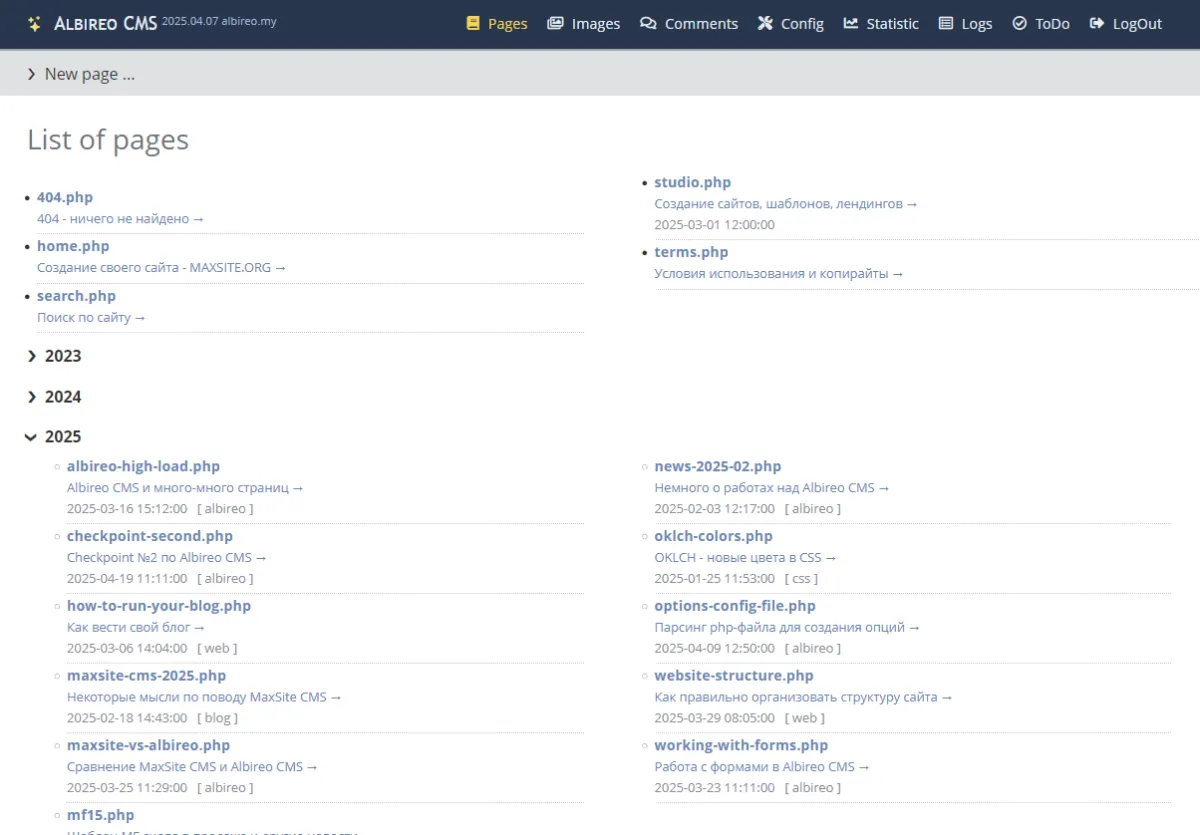Open the 404.php page entry
Viewport: 1200px width, 835px height.
[x=65, y=197]
